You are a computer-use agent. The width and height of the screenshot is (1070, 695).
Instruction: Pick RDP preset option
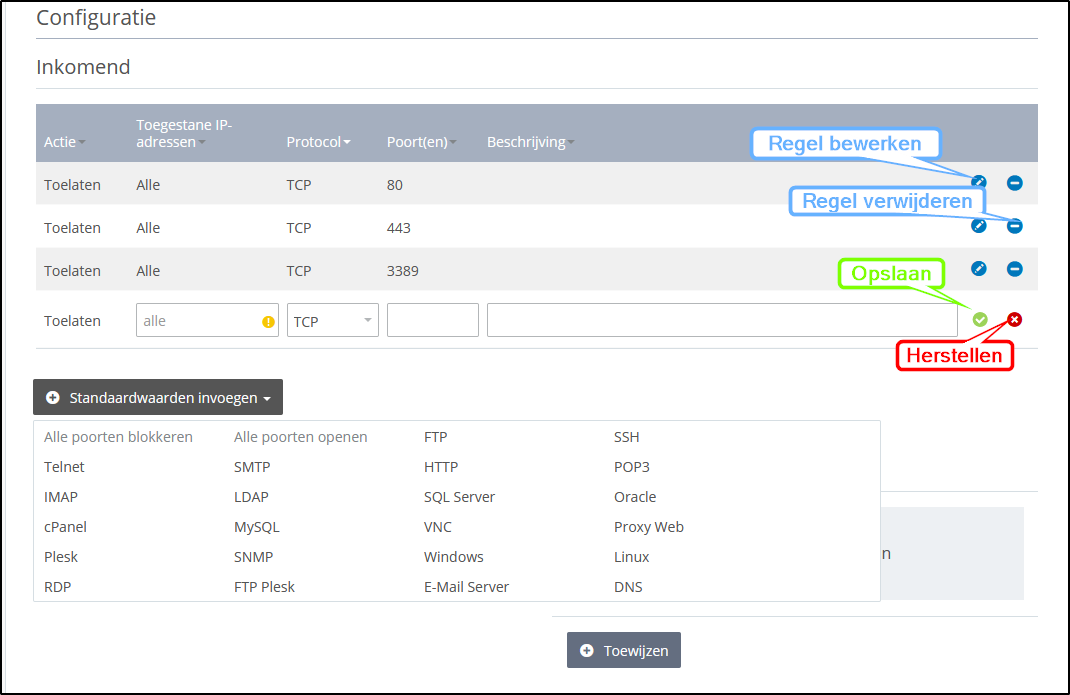tap(58, 587)
